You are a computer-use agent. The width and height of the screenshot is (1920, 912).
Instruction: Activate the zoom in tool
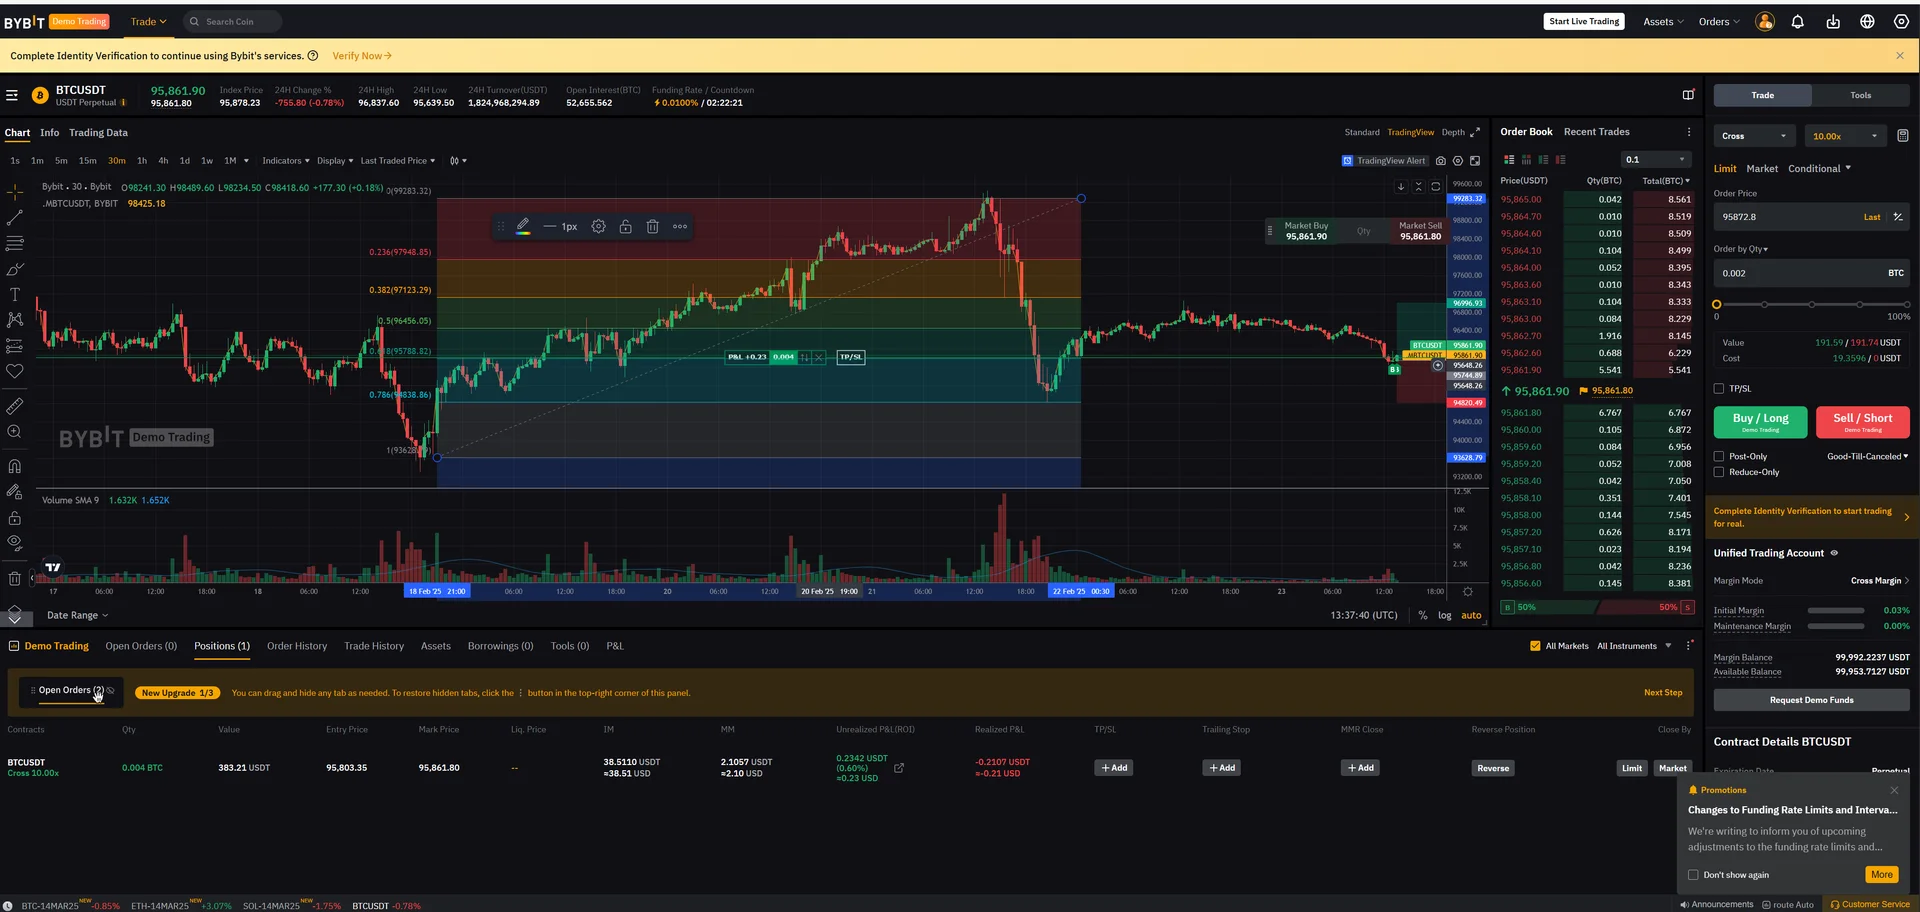click(x=15, y=432)
